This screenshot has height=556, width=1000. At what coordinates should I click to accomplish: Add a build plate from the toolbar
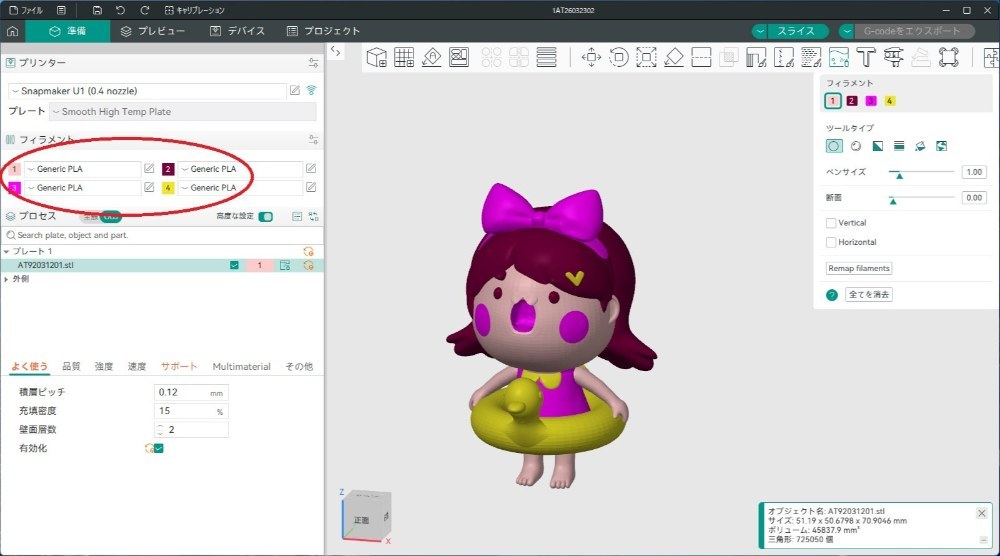(x=404, y=57)
